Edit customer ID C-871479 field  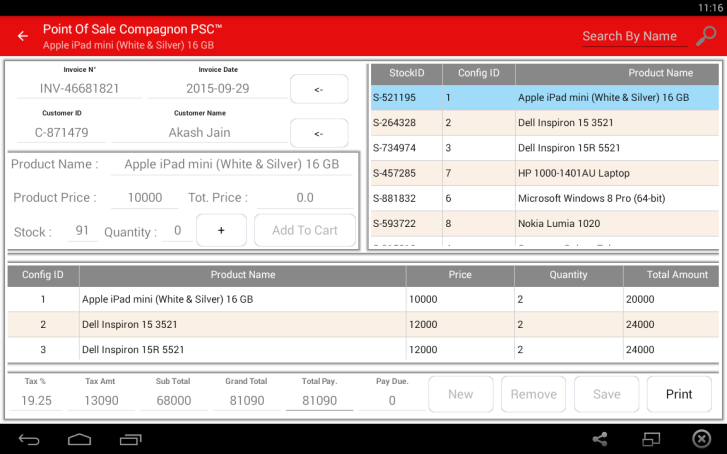(61, 133)
